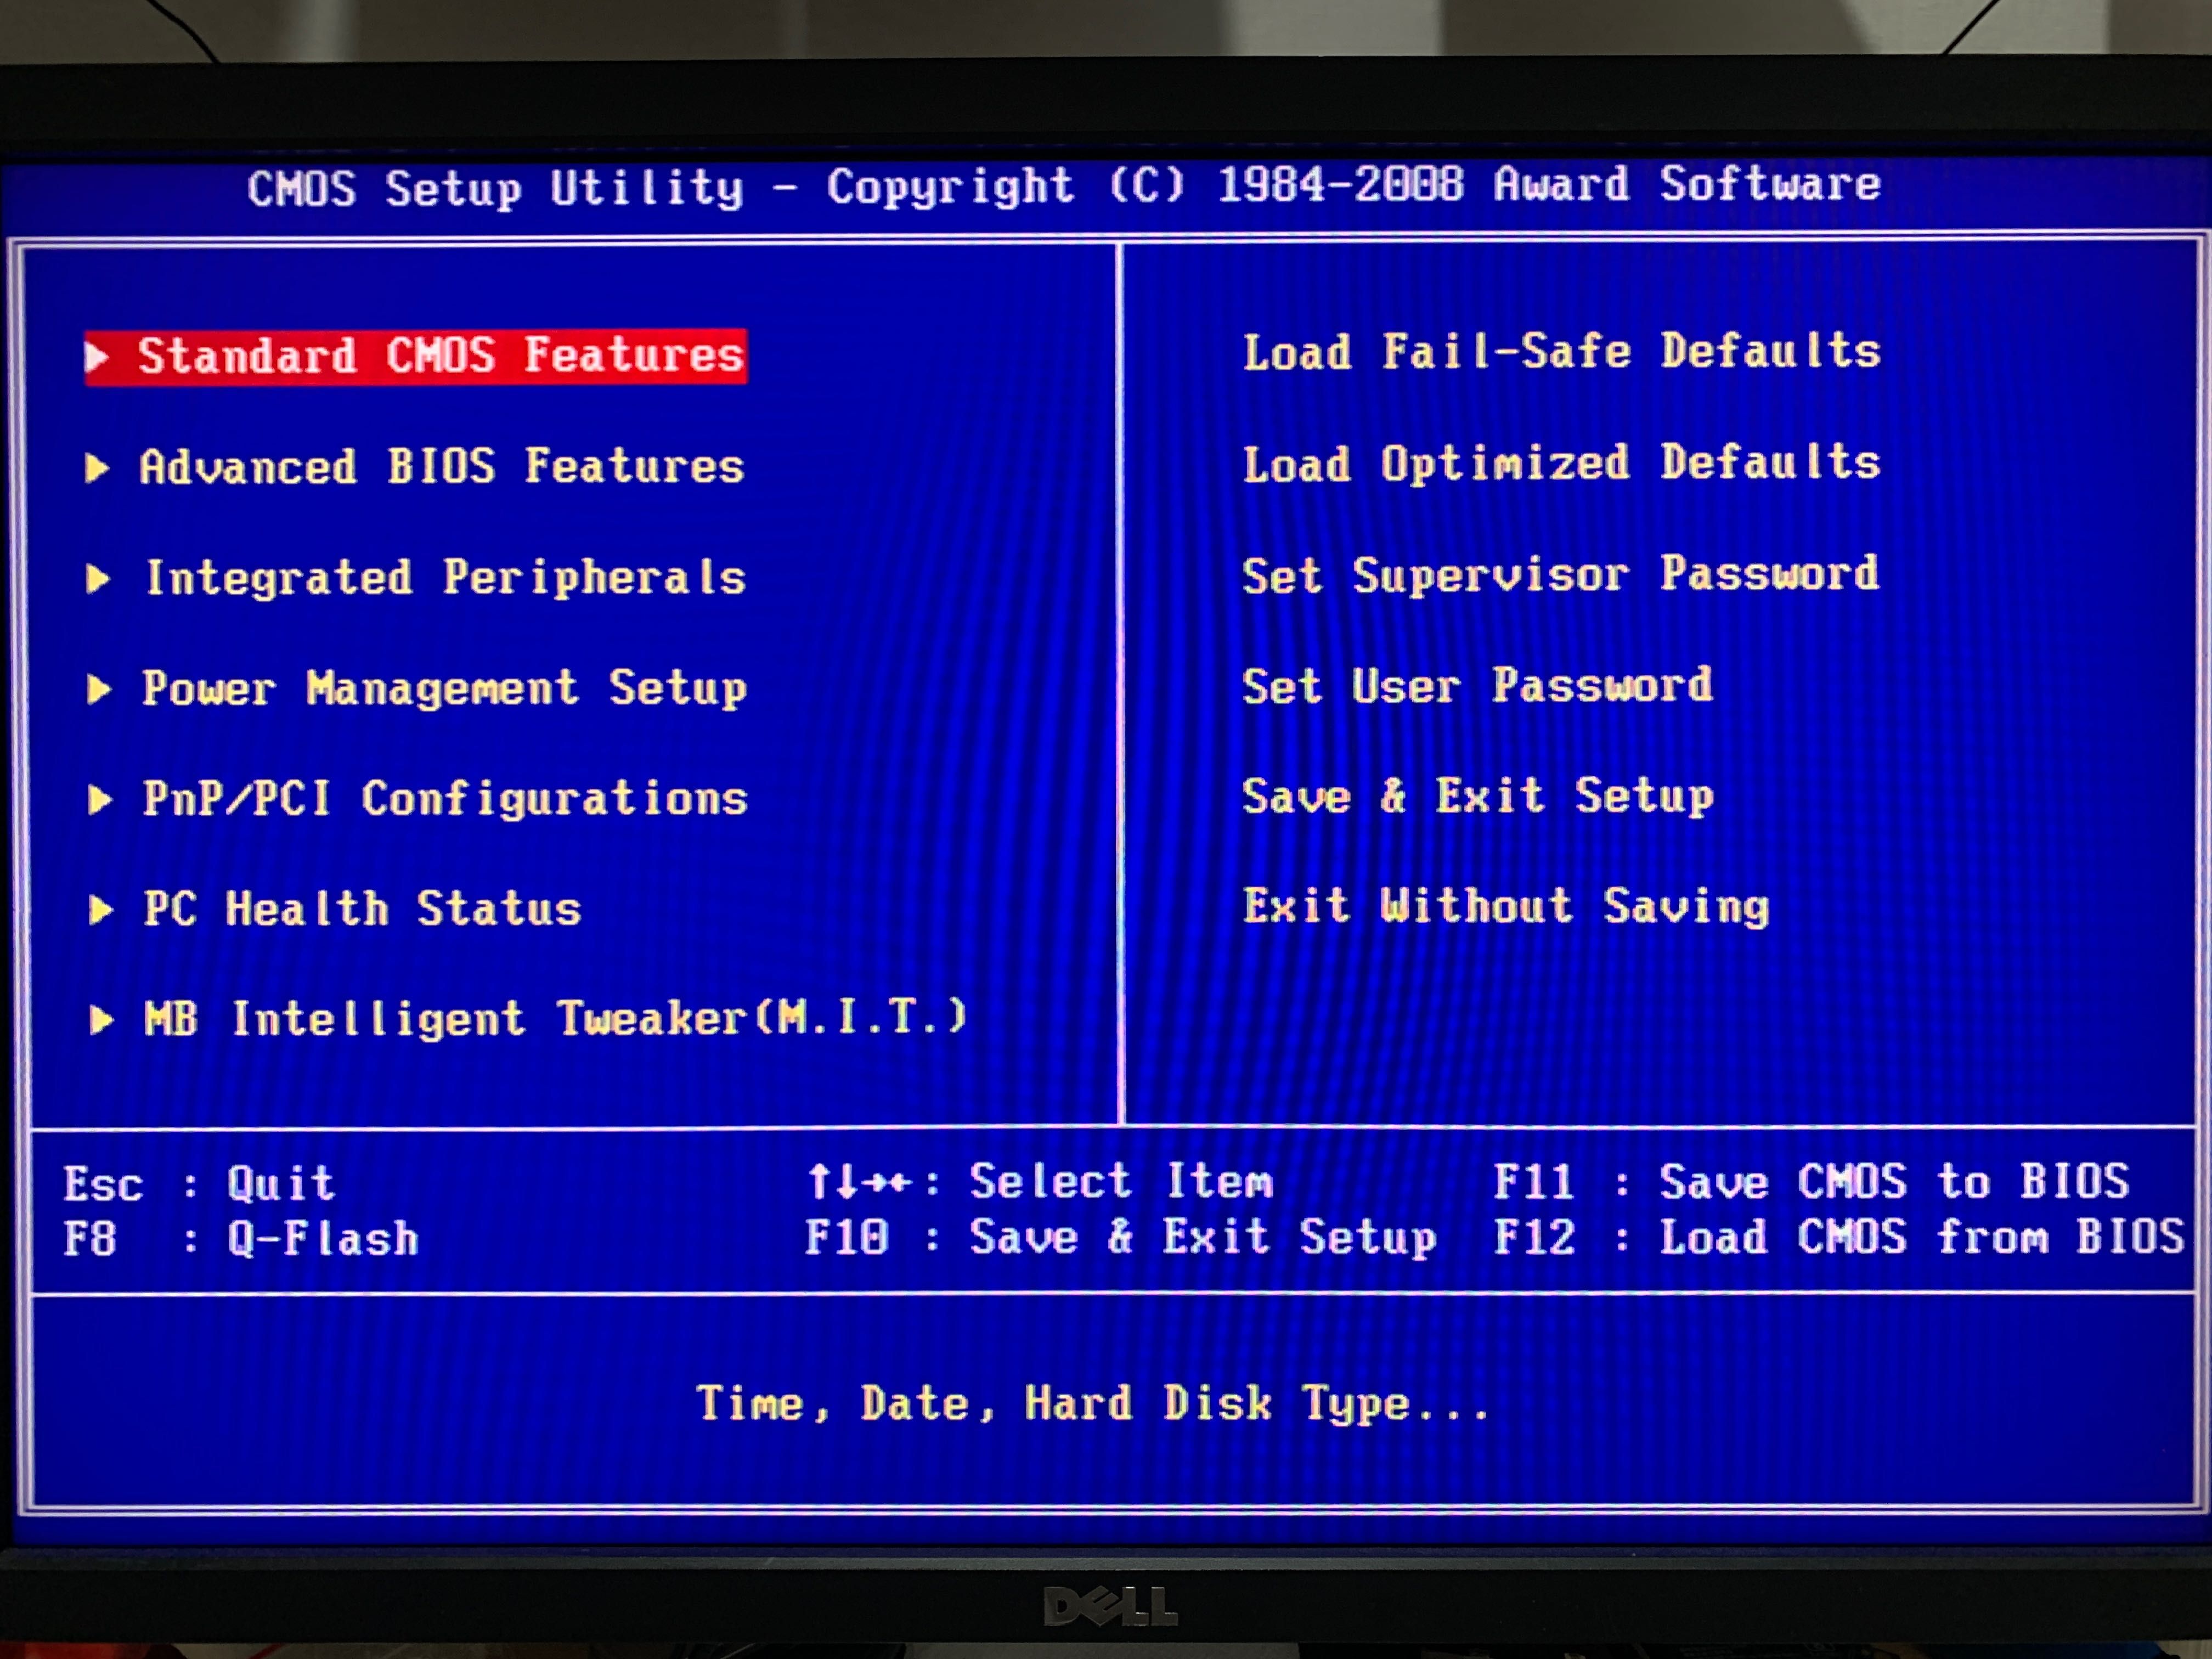The image size is (2212, 1659).
Task: Select Save & Exit Setup in right column
Action: point(1478,797)
